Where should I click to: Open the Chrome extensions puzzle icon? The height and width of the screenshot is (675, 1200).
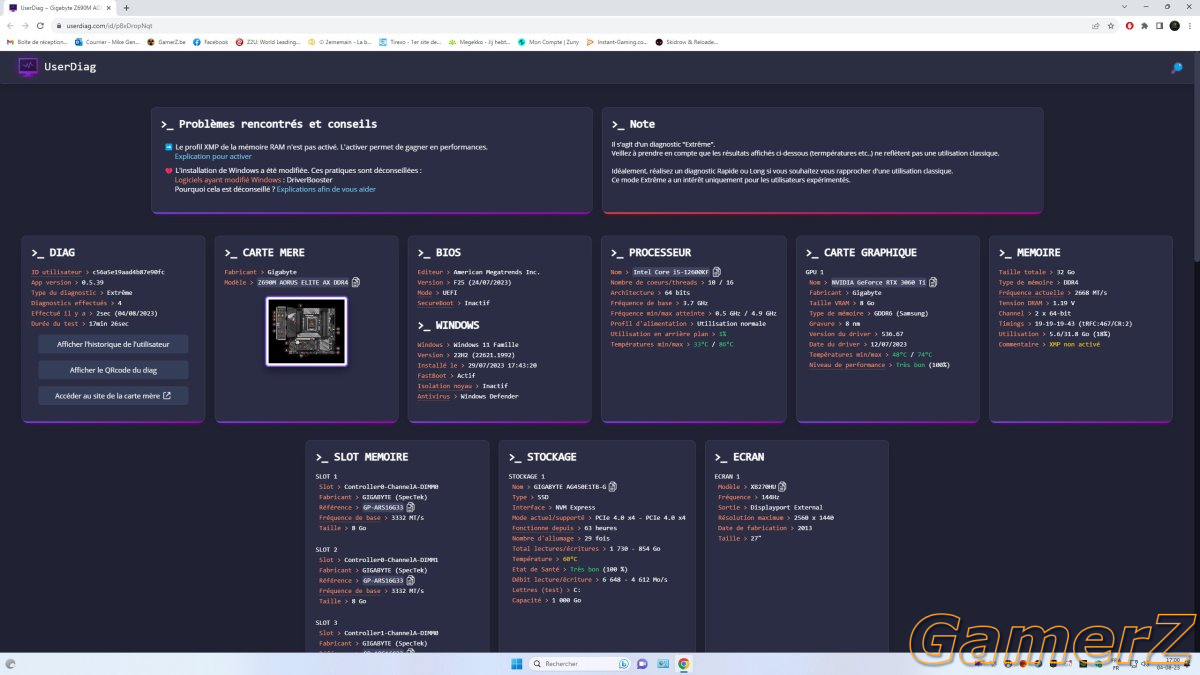coord(1144,25)
